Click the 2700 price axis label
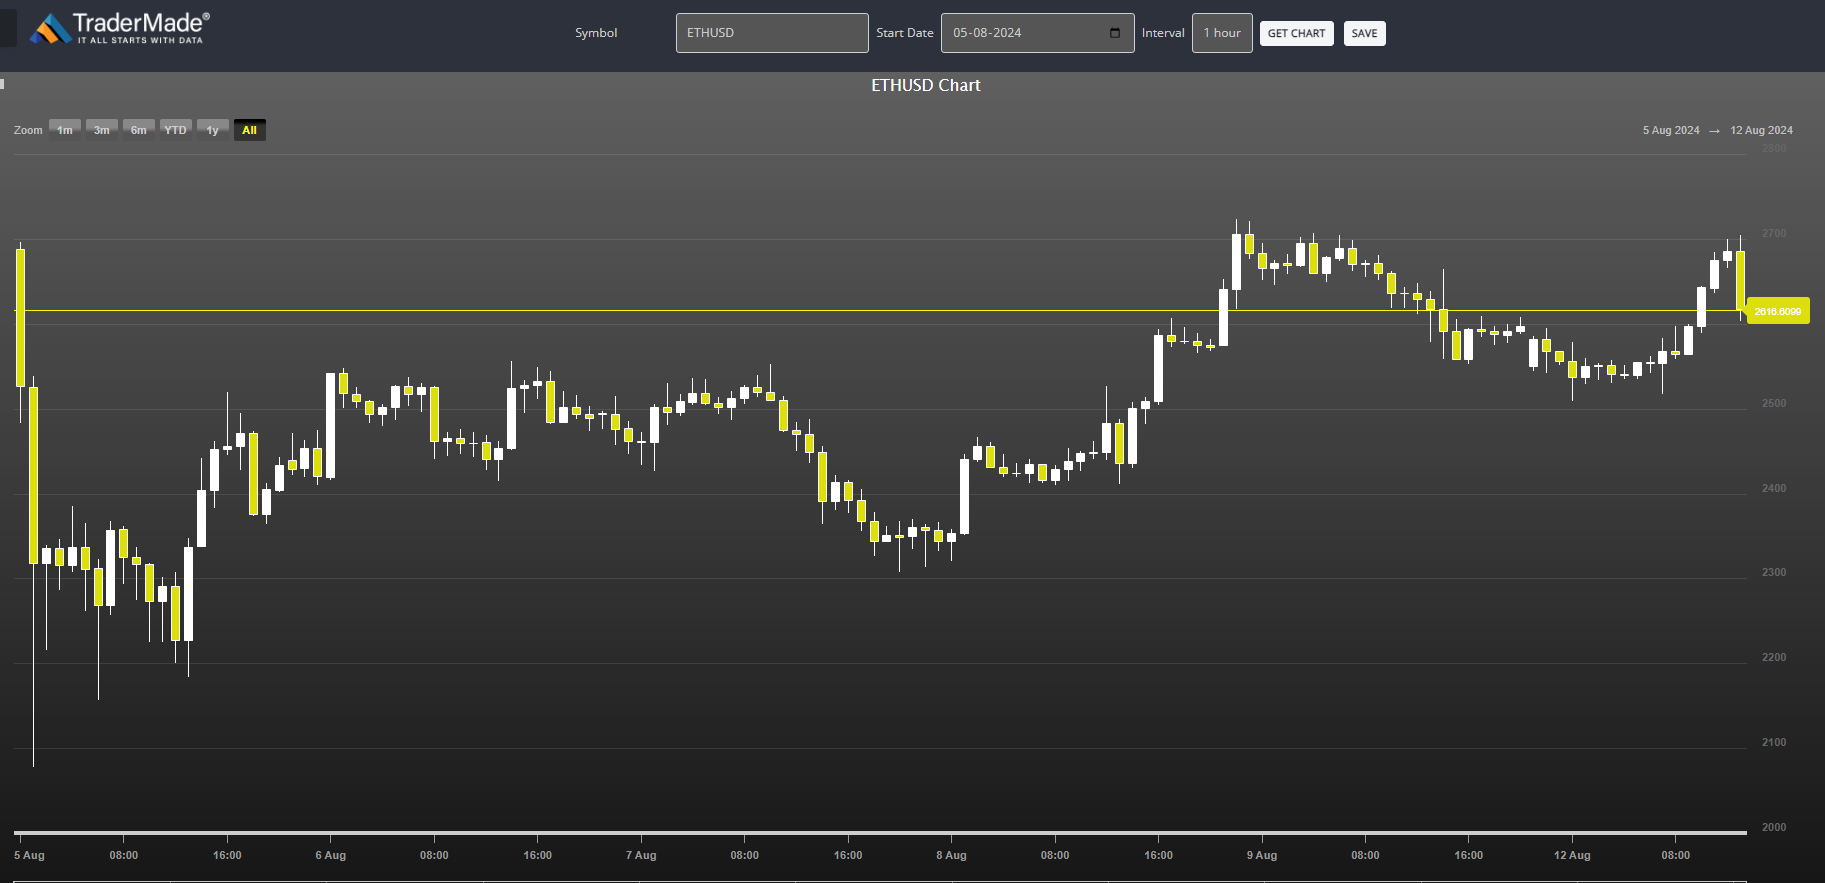1825x883 pixels. [1774, 233]
